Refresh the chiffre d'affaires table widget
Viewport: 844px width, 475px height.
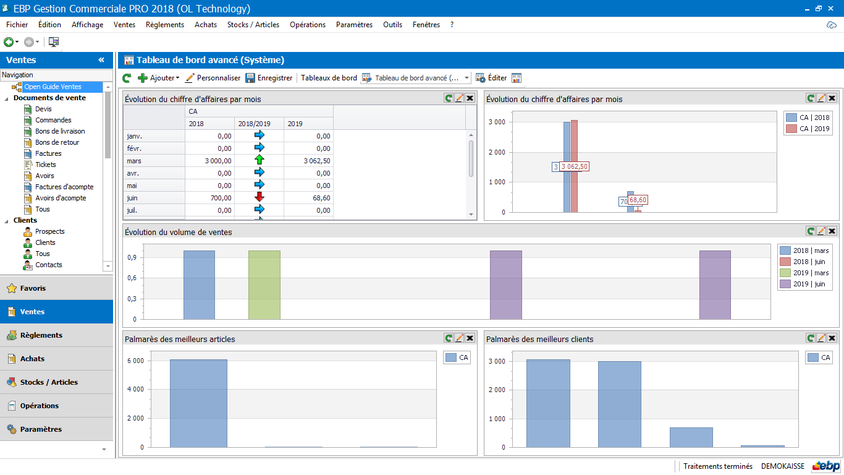[448, 98]
